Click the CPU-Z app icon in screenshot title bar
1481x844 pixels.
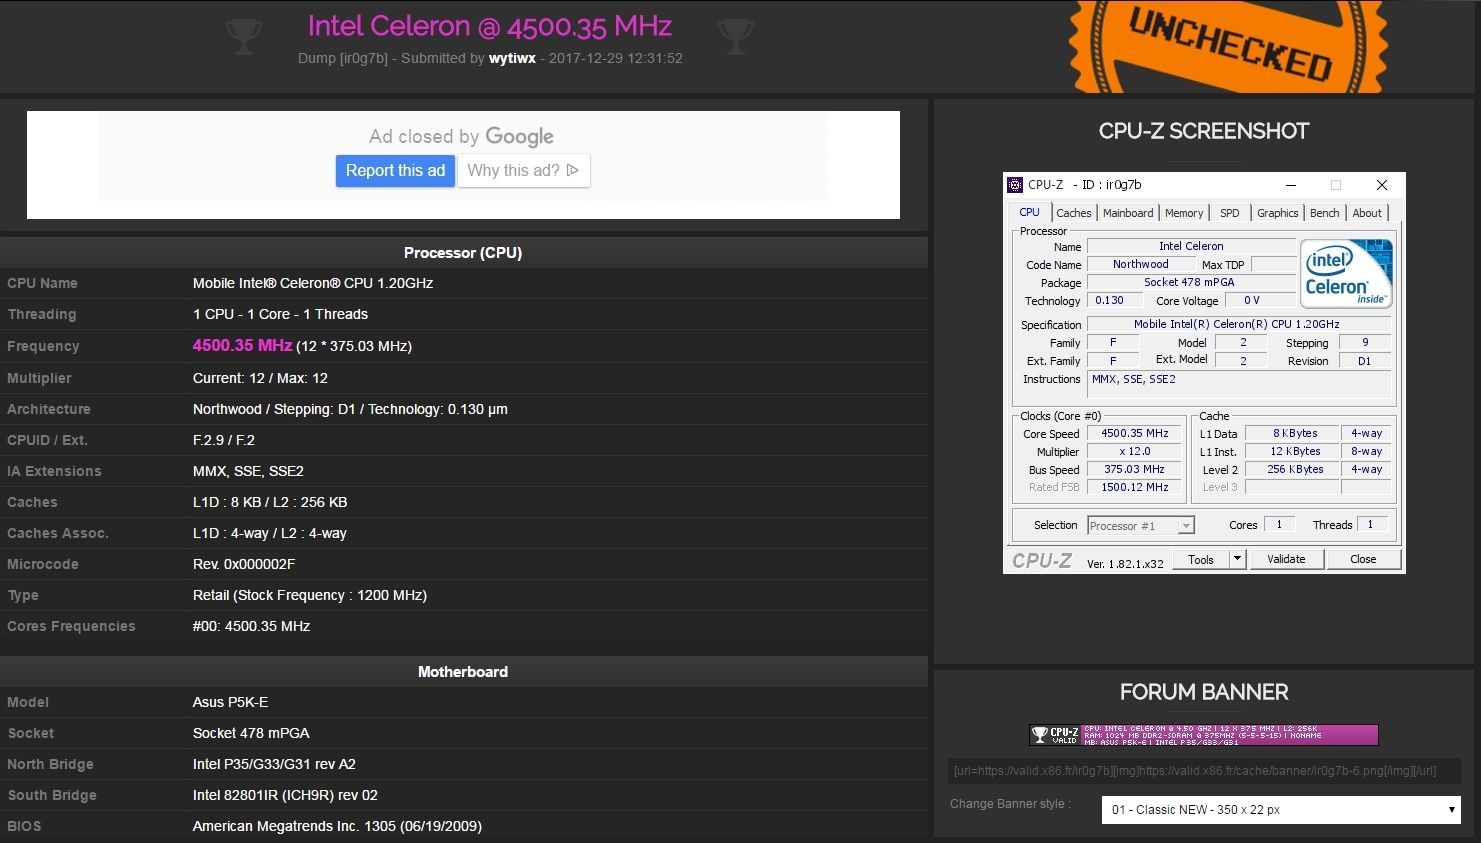click(x=1015, y=185)
